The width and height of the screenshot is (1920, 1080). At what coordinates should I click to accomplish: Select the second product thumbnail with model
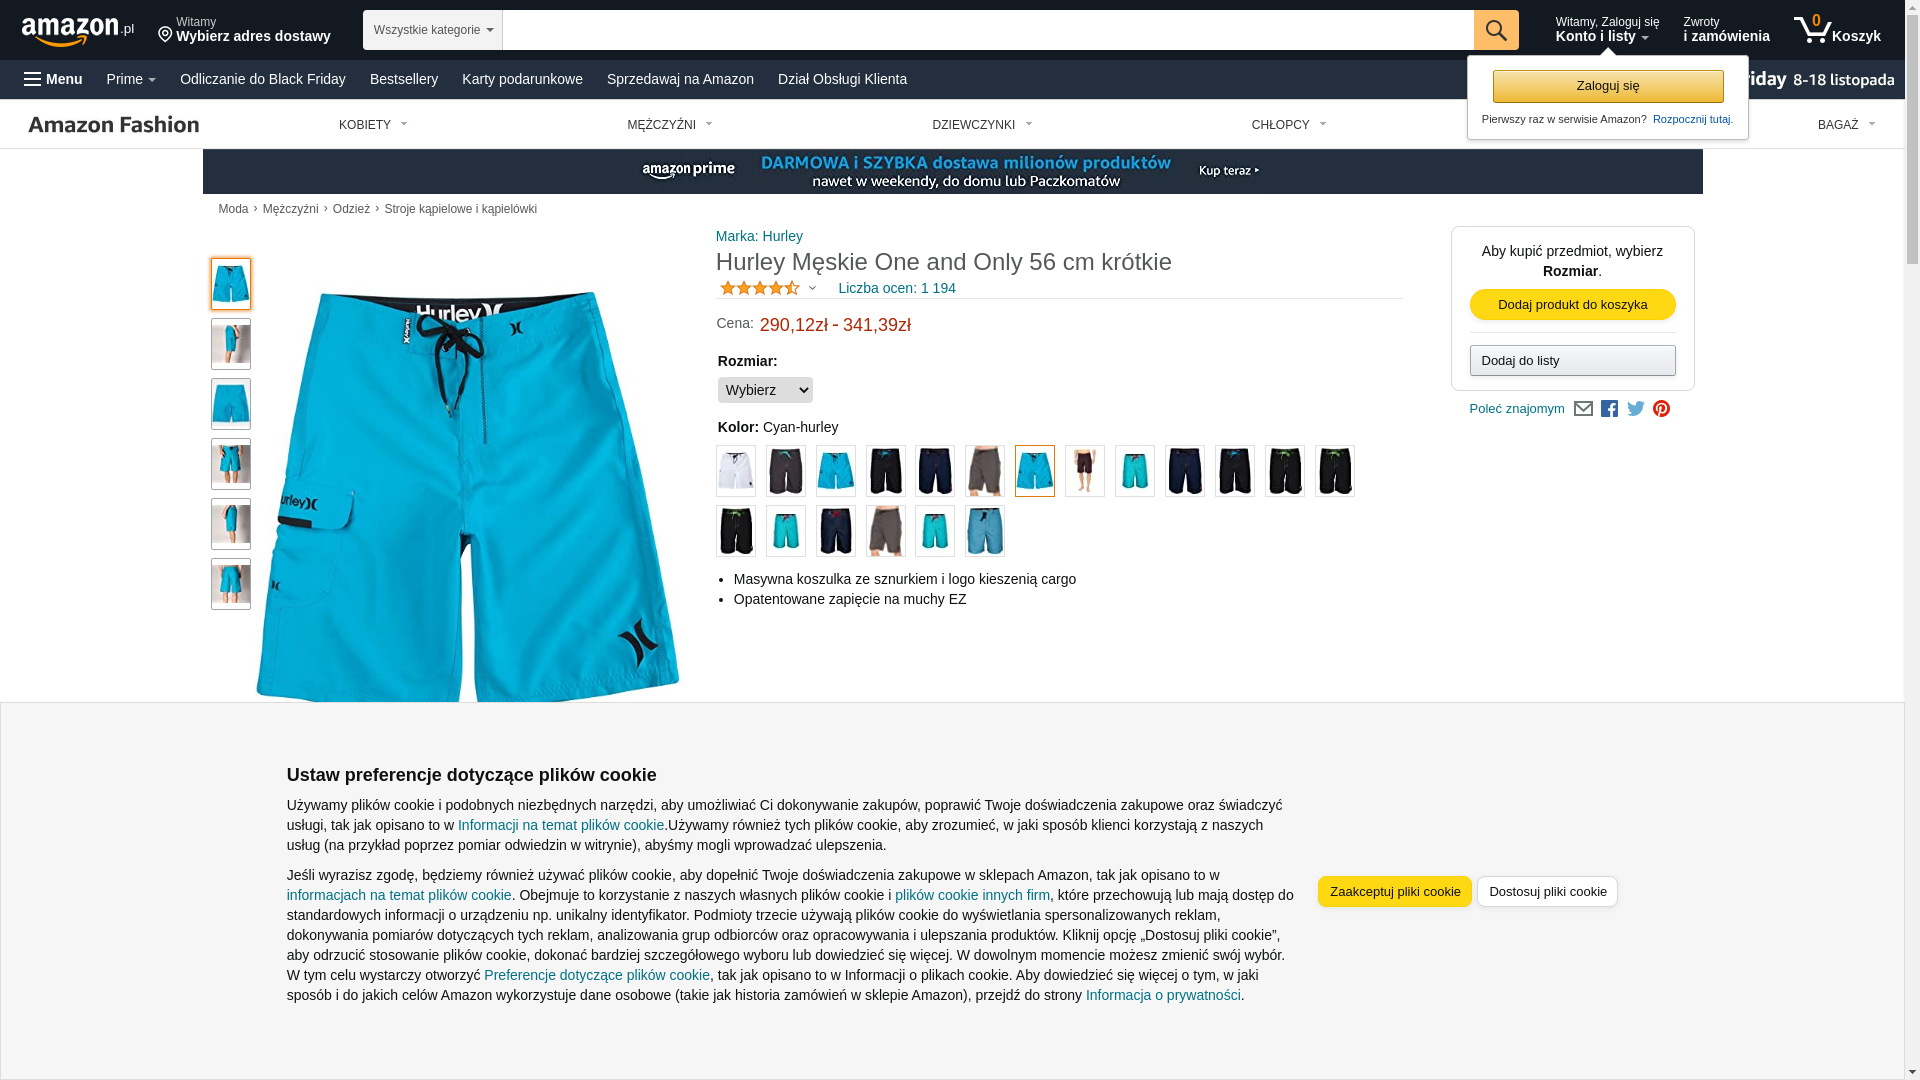(231, 344)
